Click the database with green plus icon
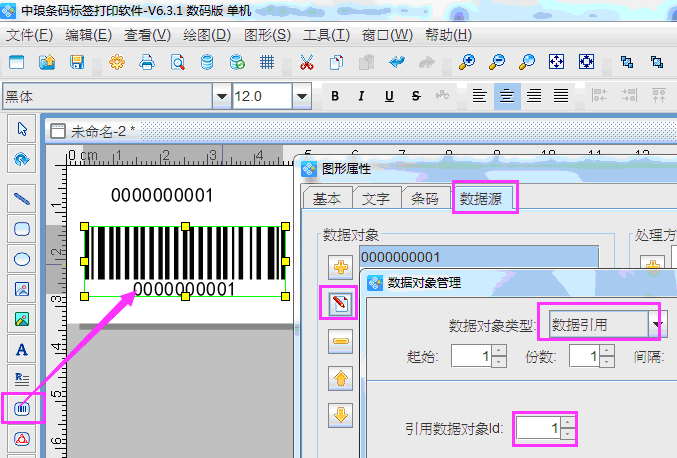 [237, 62]
